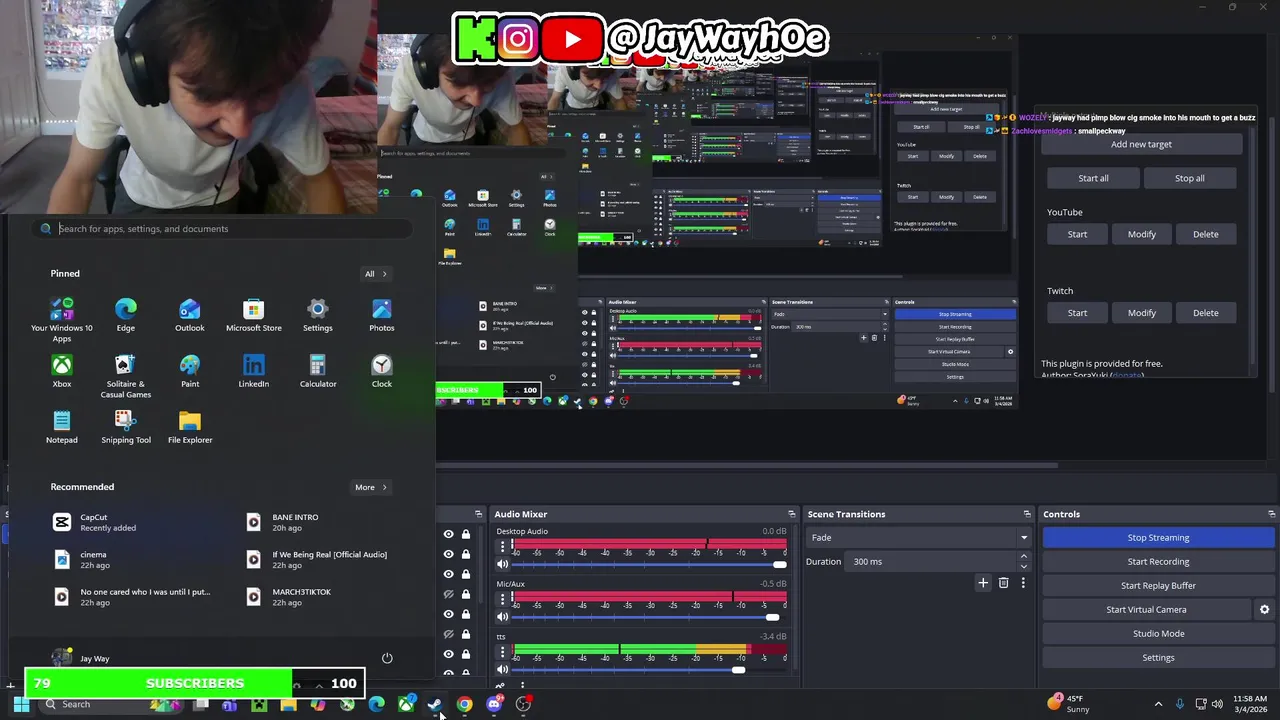The width and height of the screenshot is (1280, 720).
Task: Toggle the uppermost source lock icon
Action: pos(466,534)
